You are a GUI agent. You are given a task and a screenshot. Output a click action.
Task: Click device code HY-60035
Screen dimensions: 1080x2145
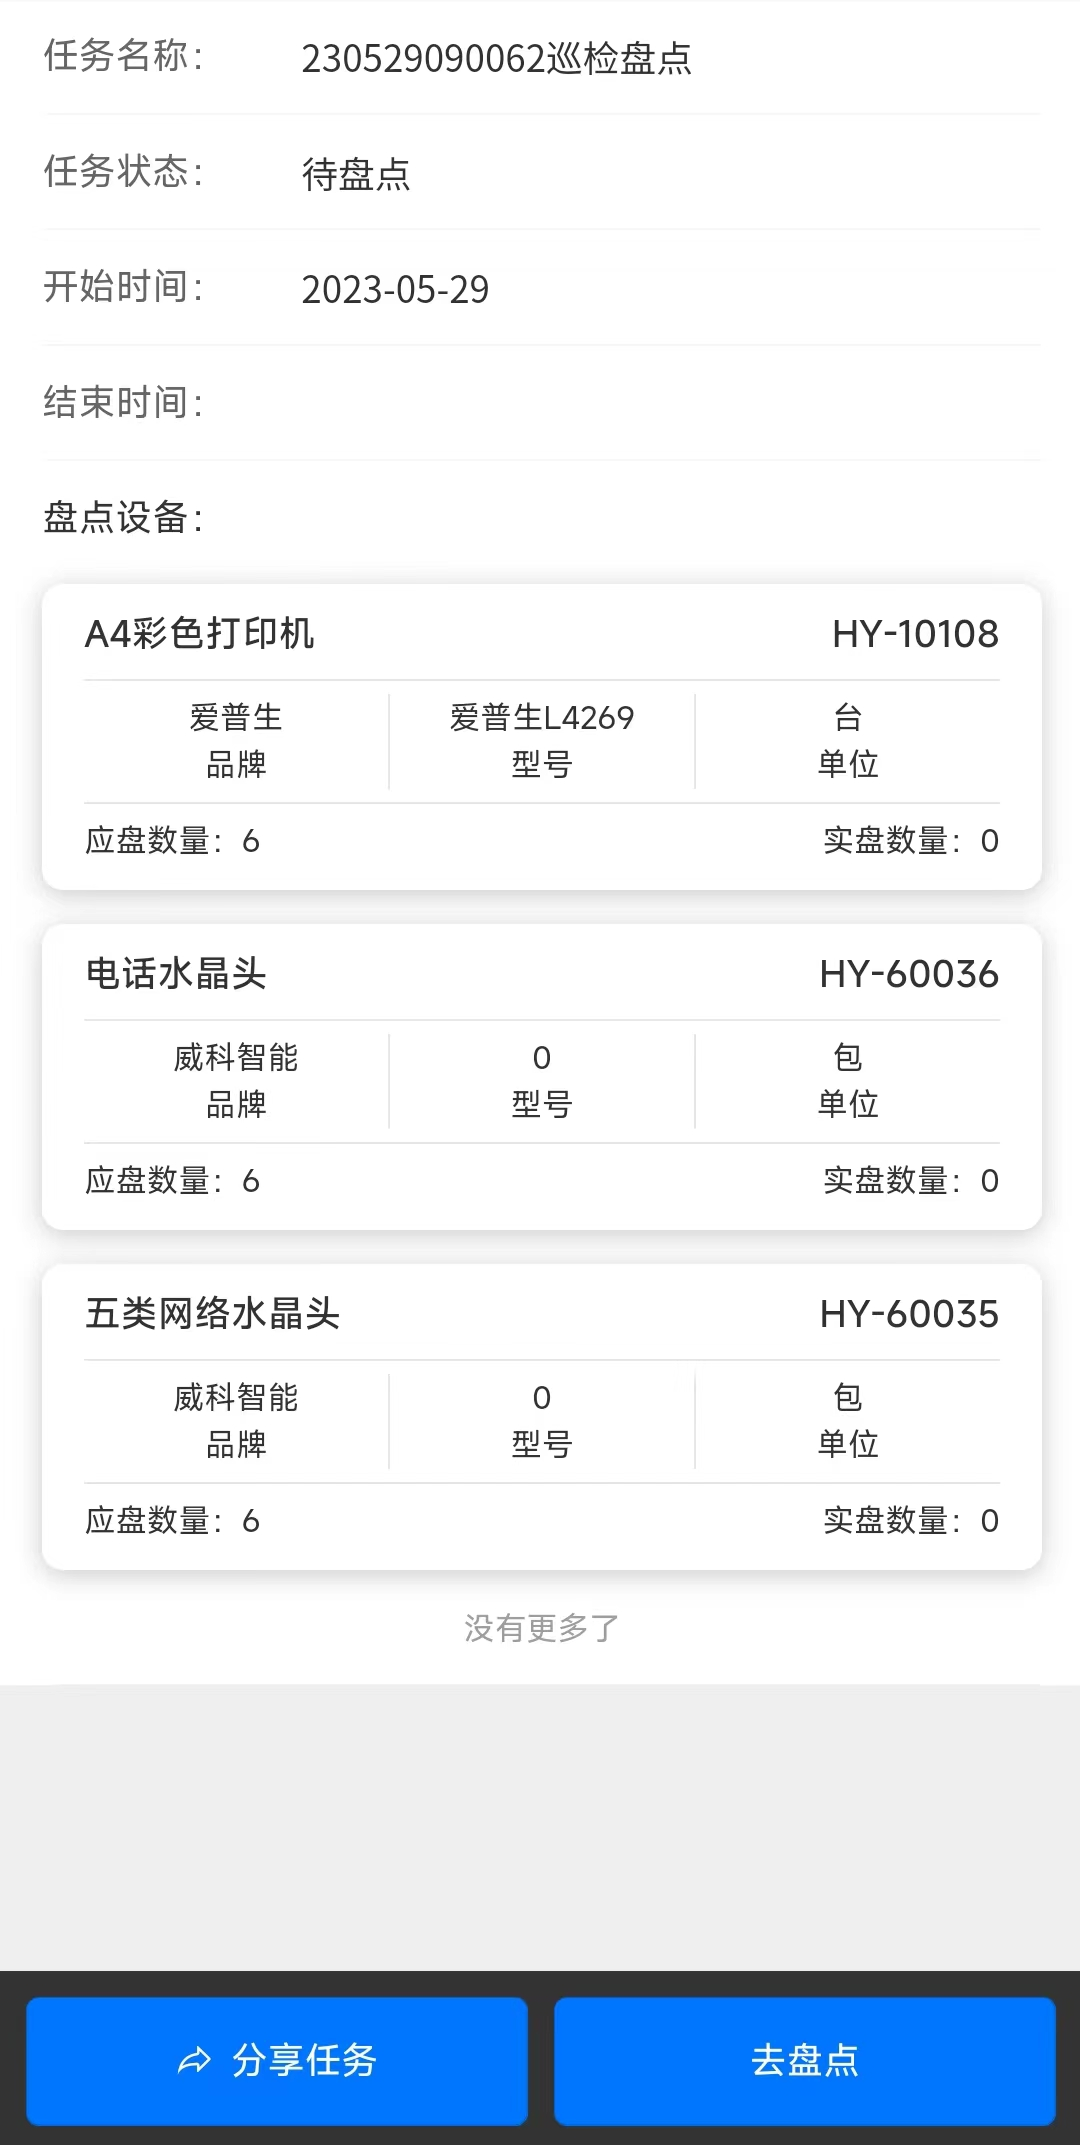tap(908, 1314)
